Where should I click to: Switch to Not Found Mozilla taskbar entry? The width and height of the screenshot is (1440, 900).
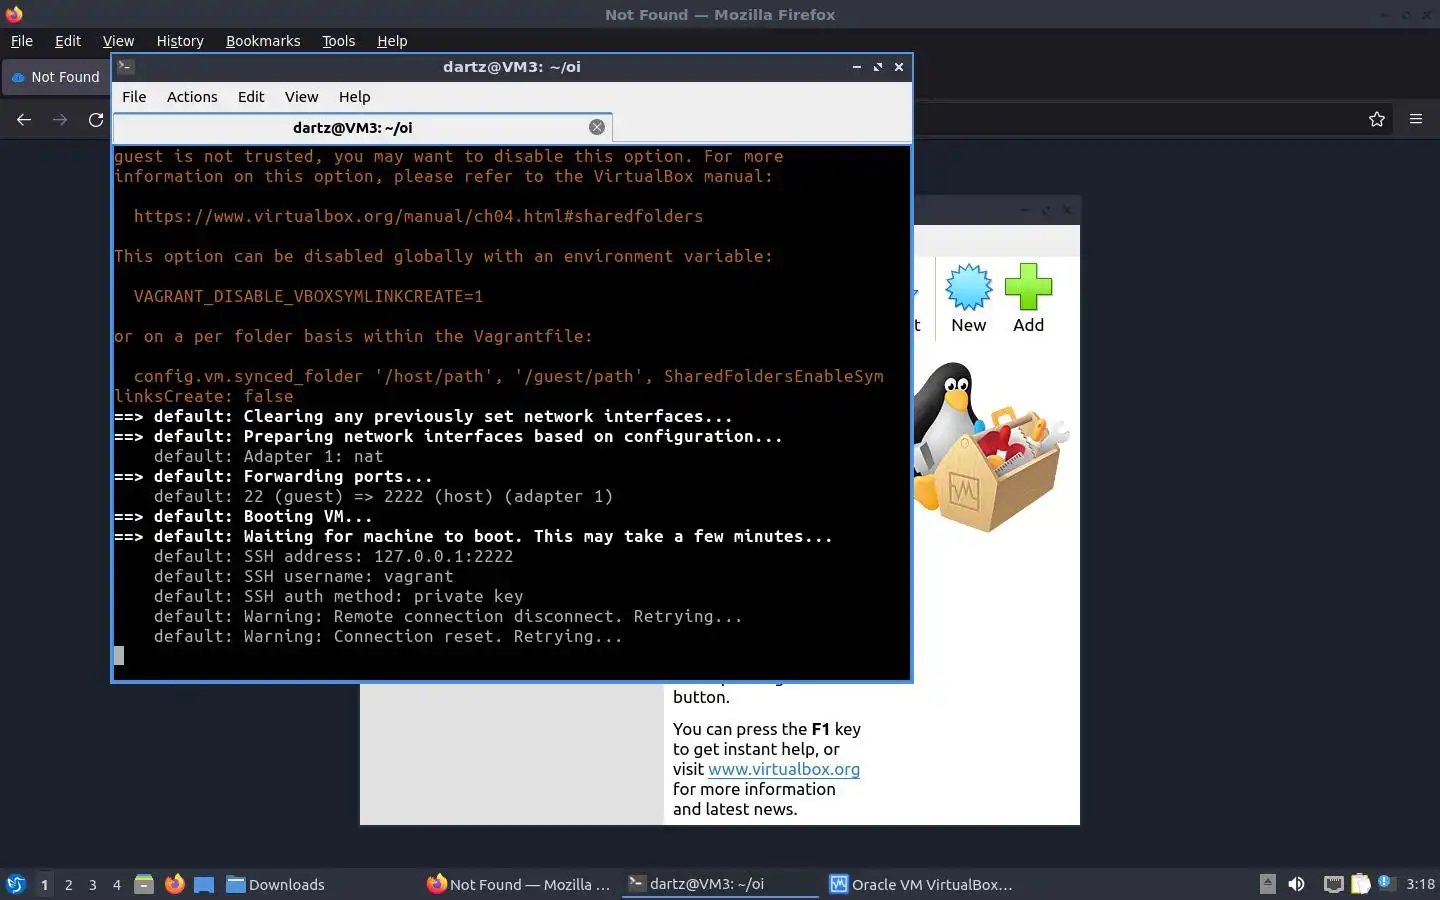pyautogui.click(x=519, y=884)
